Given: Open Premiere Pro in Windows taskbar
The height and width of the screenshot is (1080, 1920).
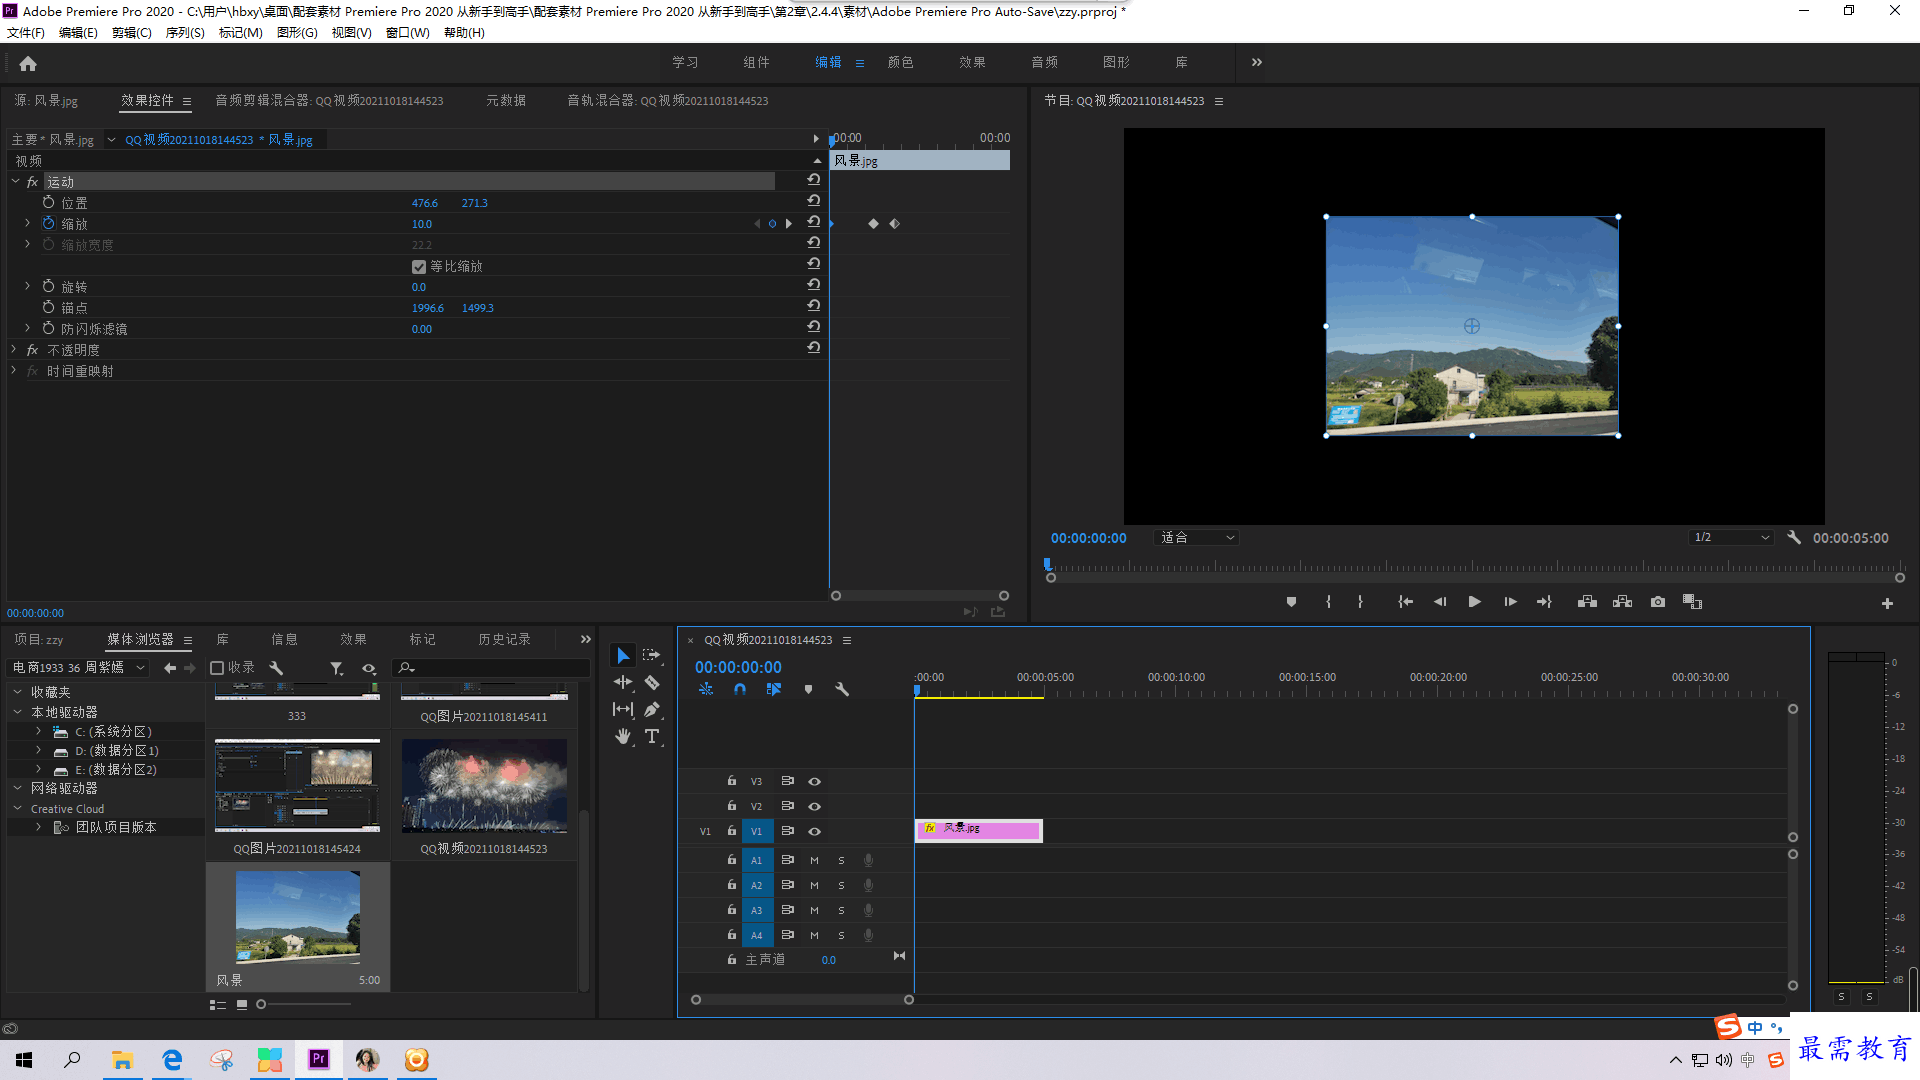Looking at the screenshot, I should click(319, 1059).
